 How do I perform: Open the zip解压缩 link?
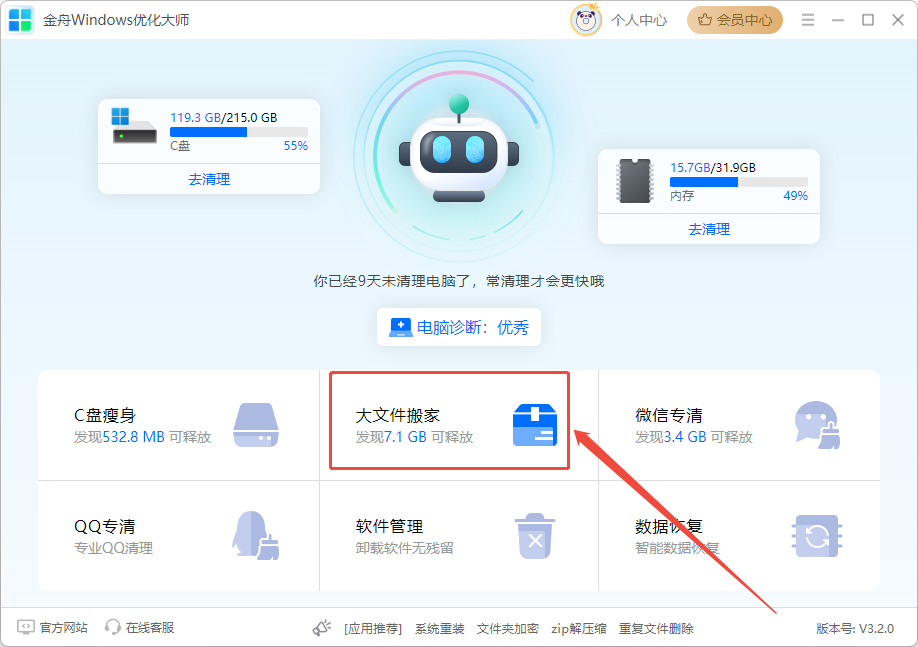(x=578, y=628)
